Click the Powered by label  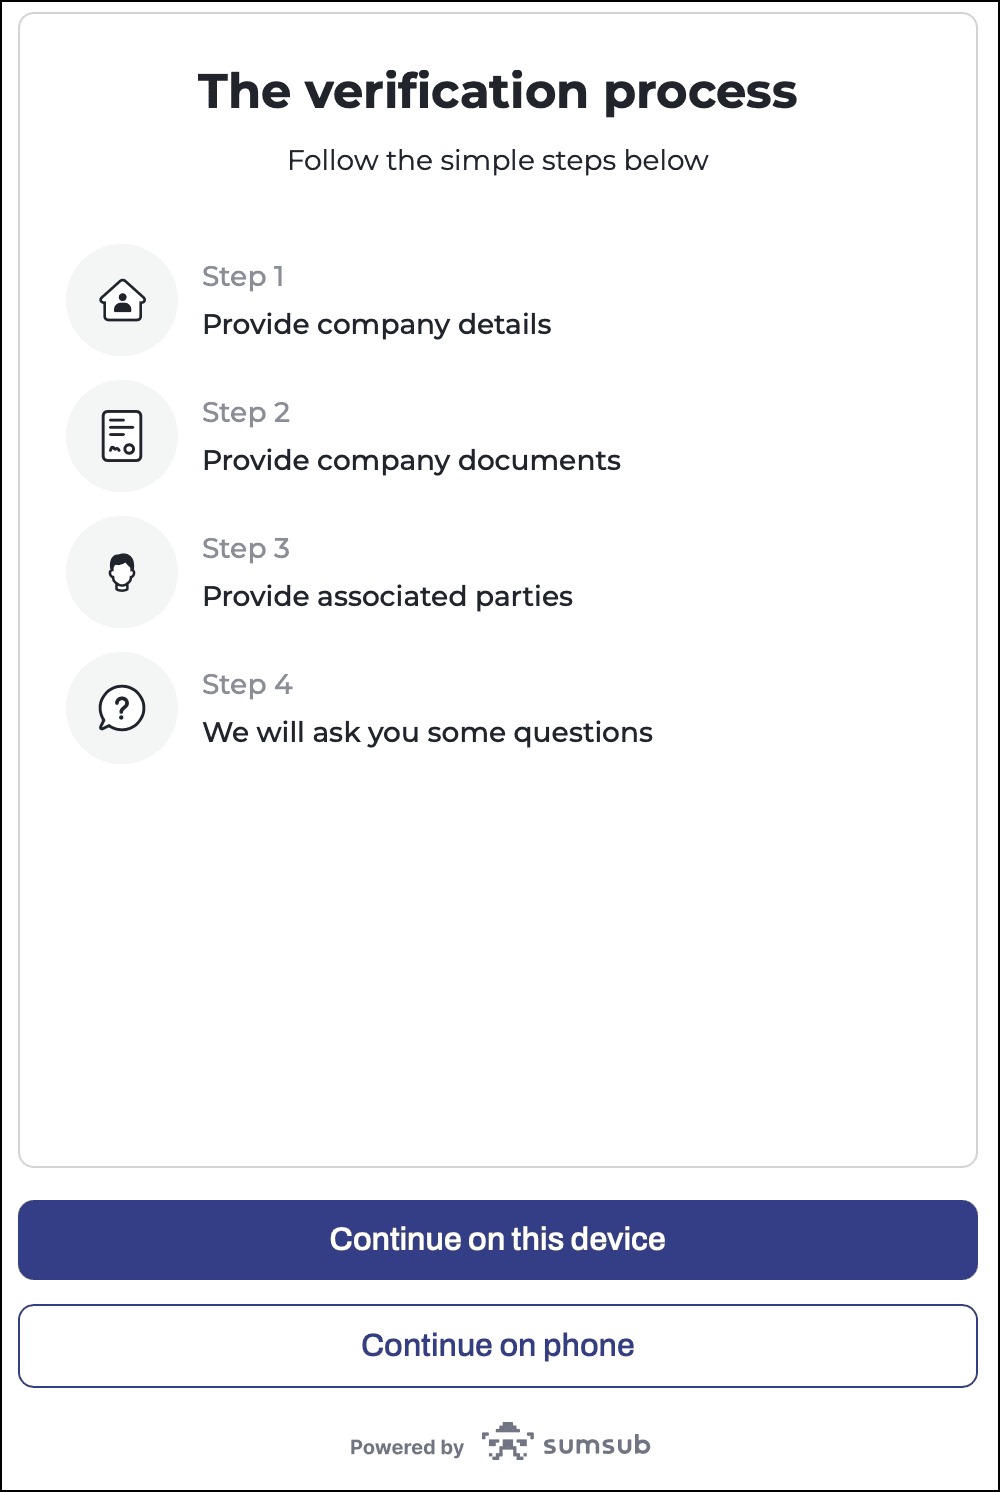(407, 1447)
